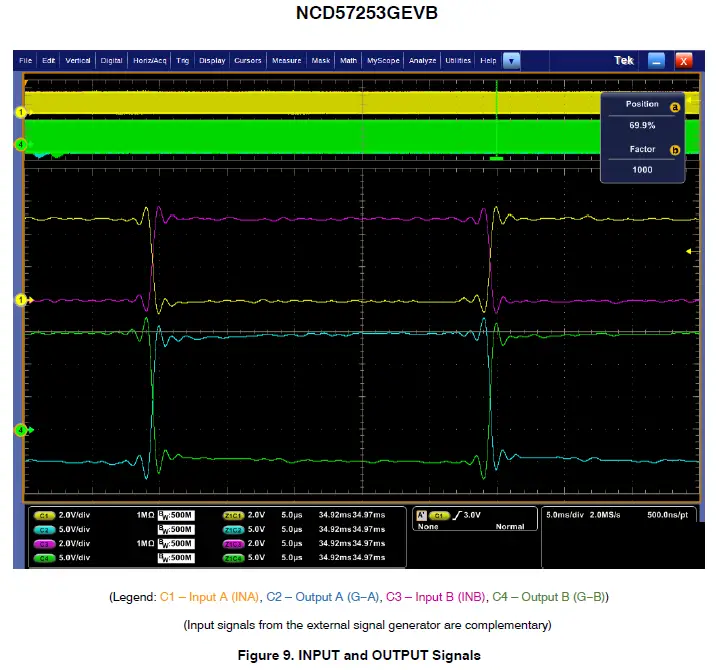Viewport: 720px width, 670px height.
Task: Click the Z1C2 zoom badge
Action: [x=233, y=530]
